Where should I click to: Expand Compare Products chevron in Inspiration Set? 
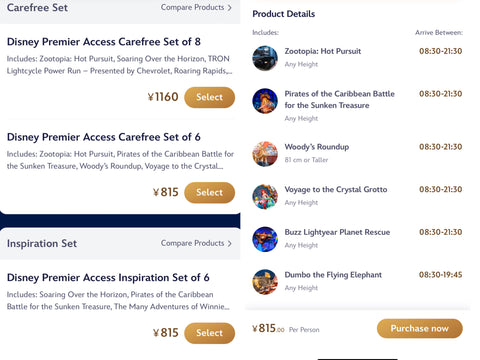(x=229, y=244)
